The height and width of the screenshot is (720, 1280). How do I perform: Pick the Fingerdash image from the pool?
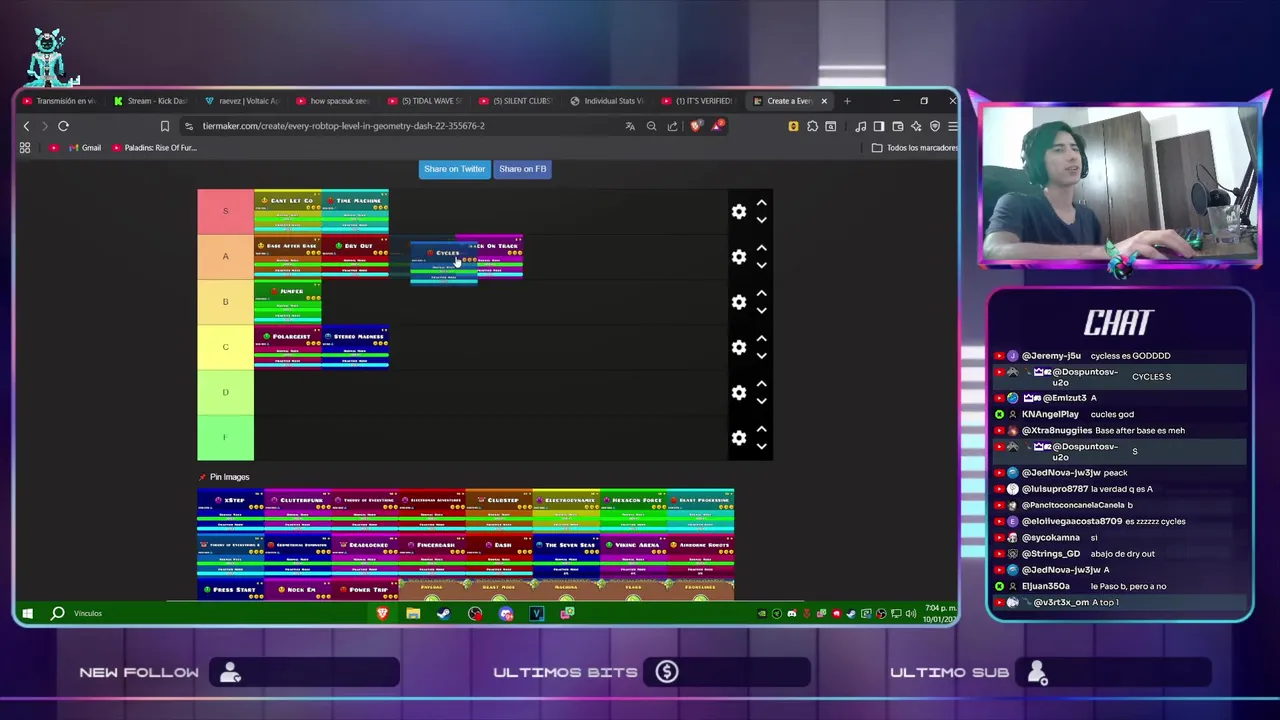pyautogui.click(x=432, y=555)
